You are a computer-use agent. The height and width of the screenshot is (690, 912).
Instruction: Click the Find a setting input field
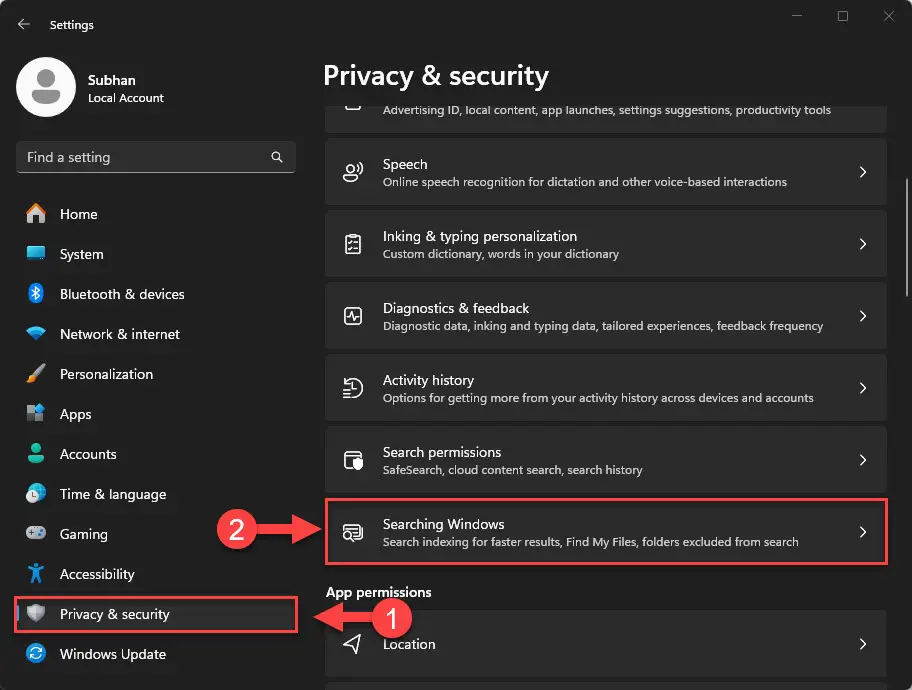pos(140,157)
